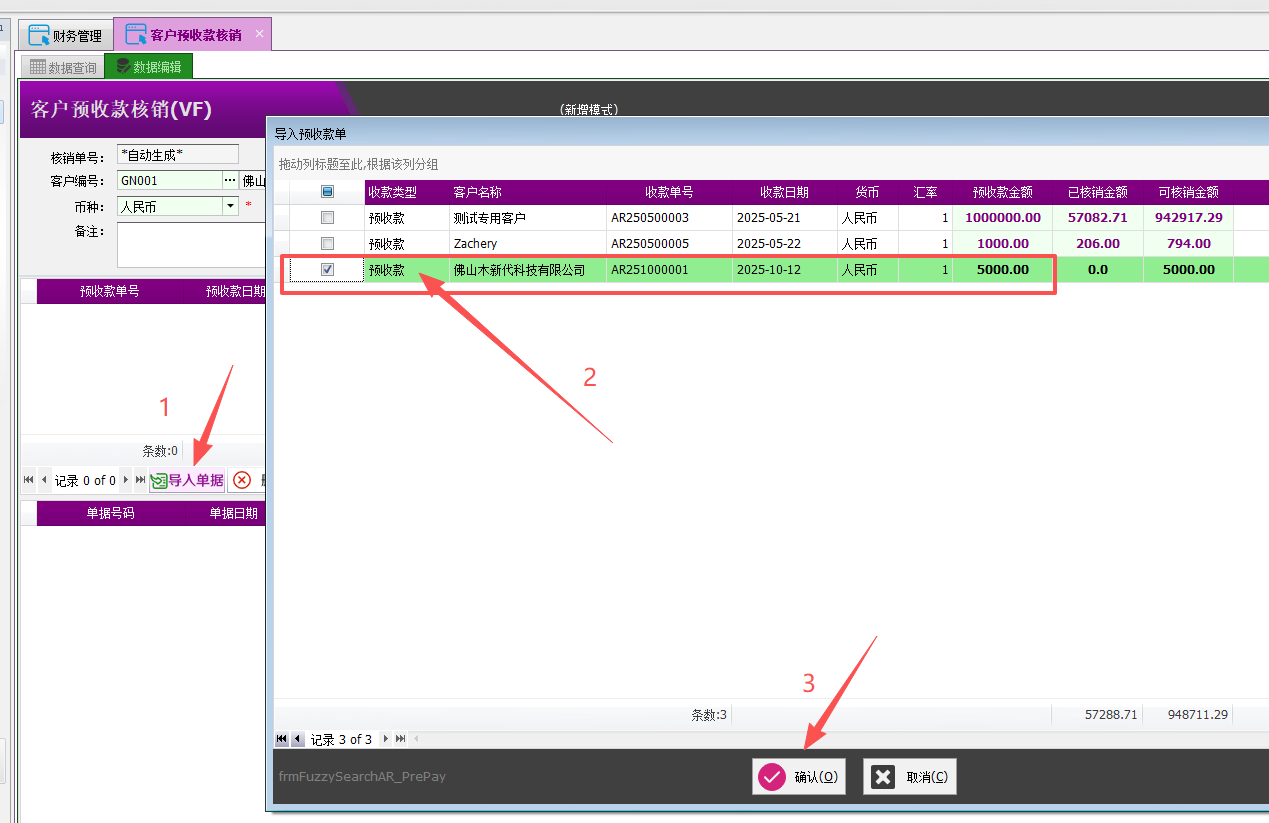Sort by 收款日期 column header

click(784, 192)
